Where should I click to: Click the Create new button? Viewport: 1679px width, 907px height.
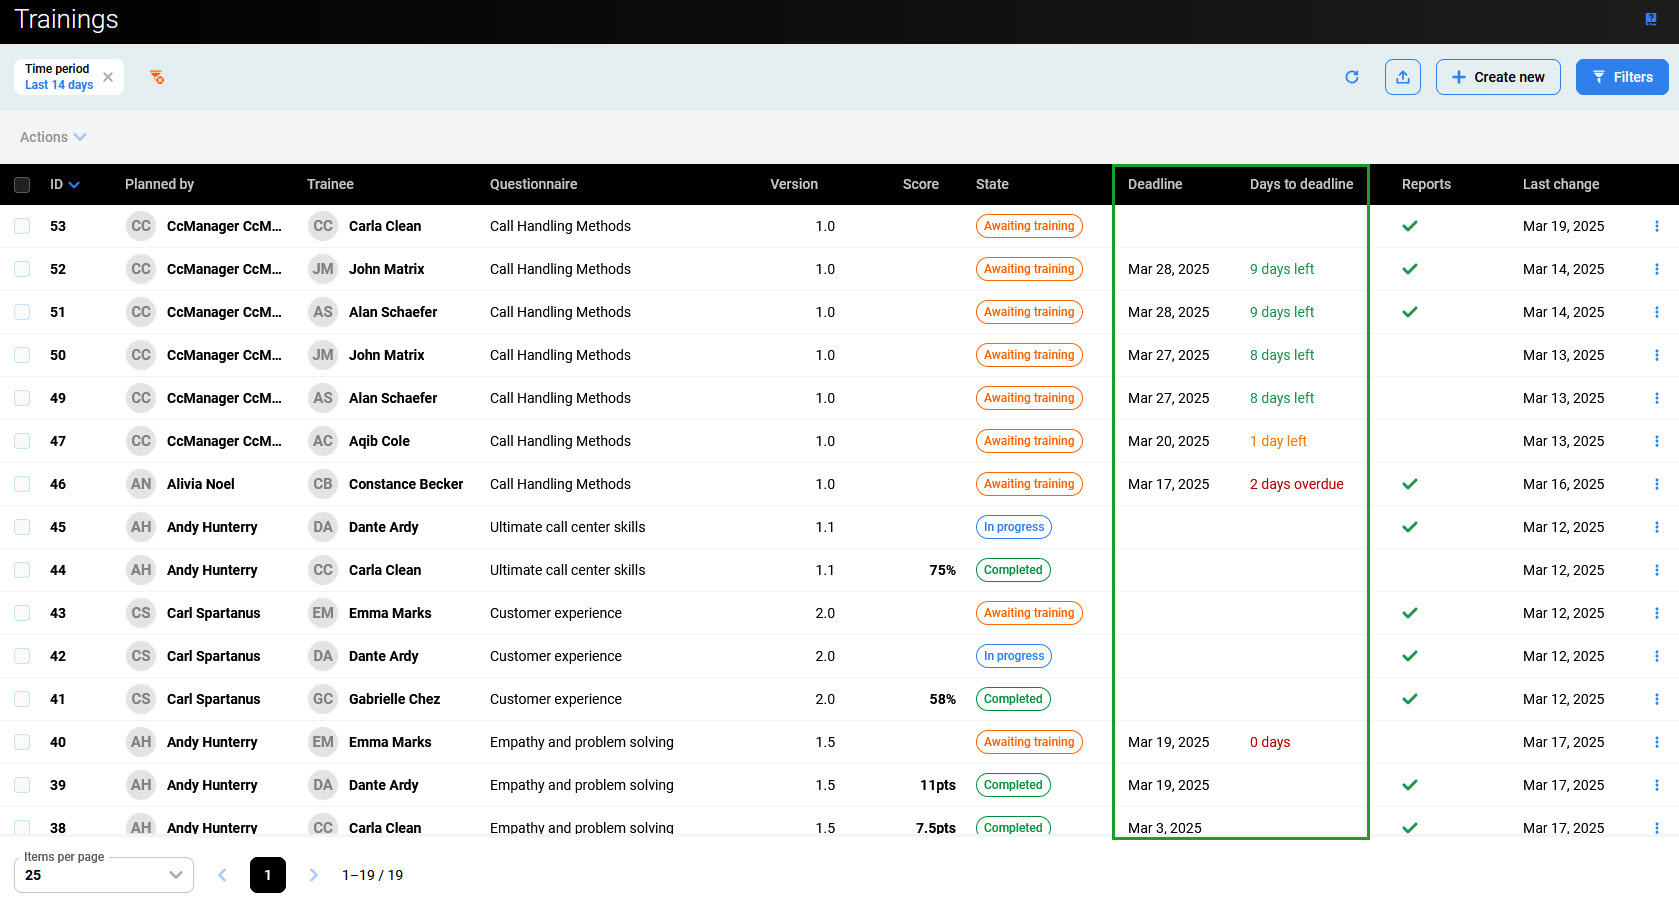pos(1497,77)
